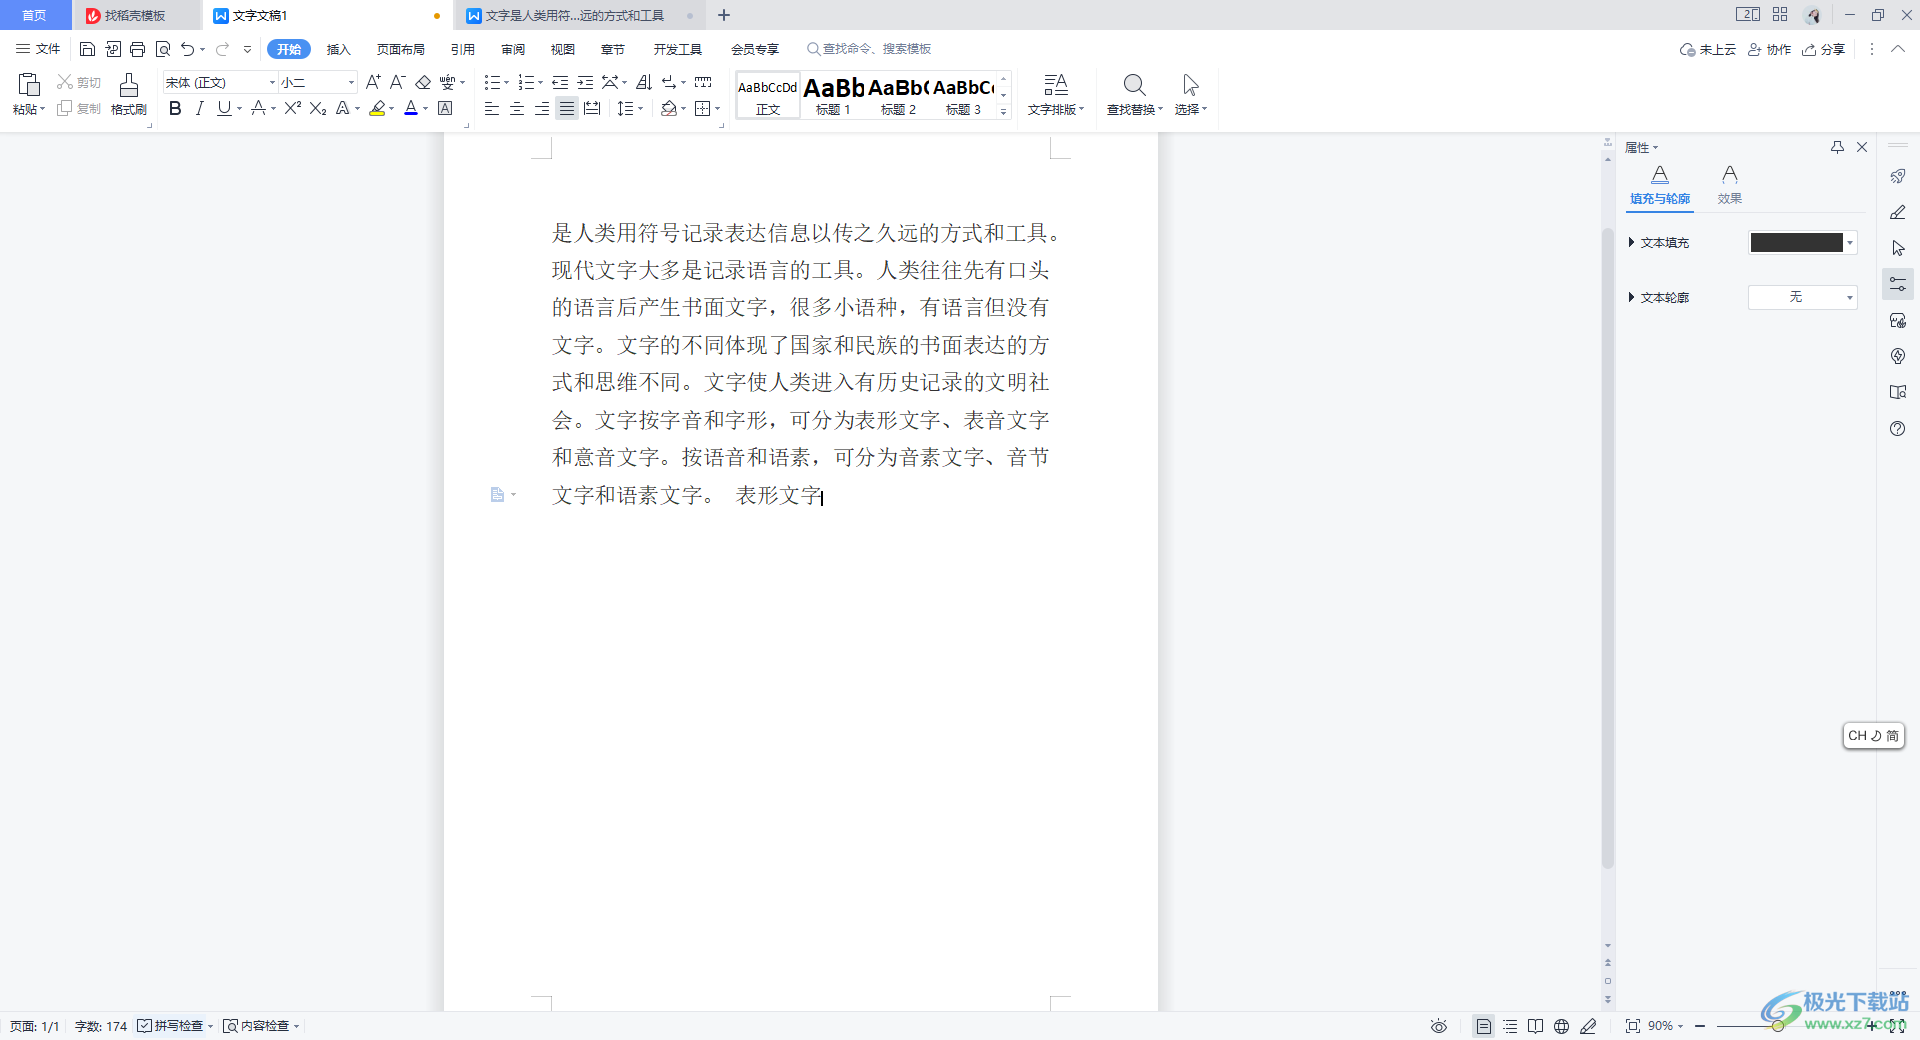Screen dimensions: 1920x1040
Task: Set paragraph alignment to center
Action: 516,108
